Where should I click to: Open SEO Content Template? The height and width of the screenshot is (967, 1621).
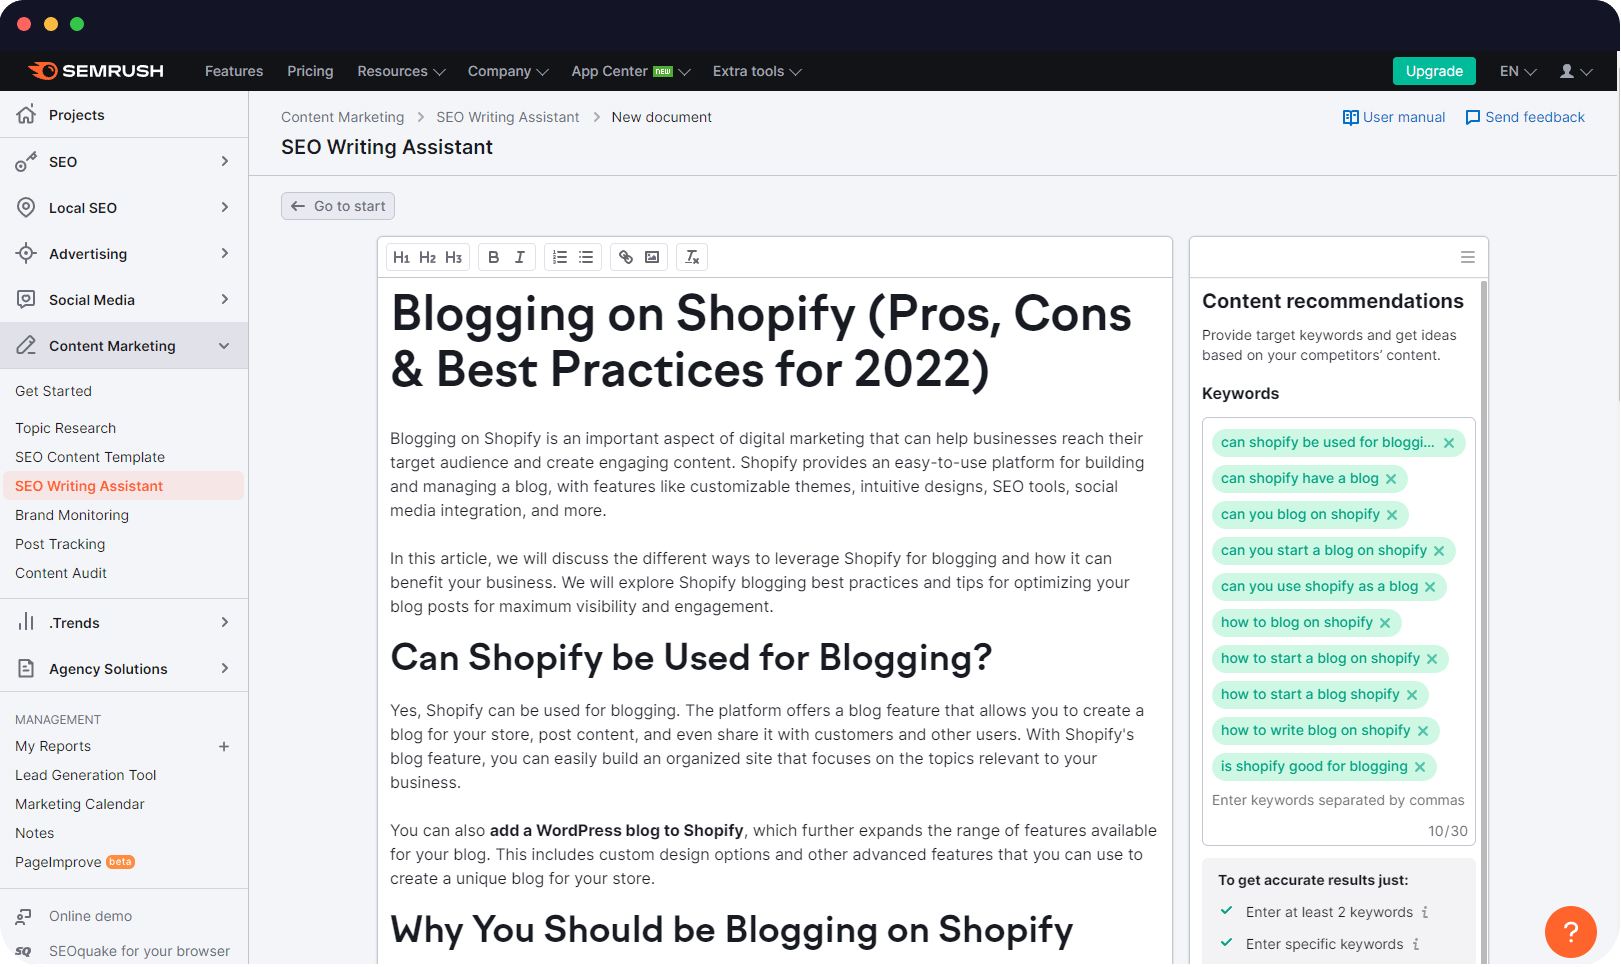(x=90, y=457)
